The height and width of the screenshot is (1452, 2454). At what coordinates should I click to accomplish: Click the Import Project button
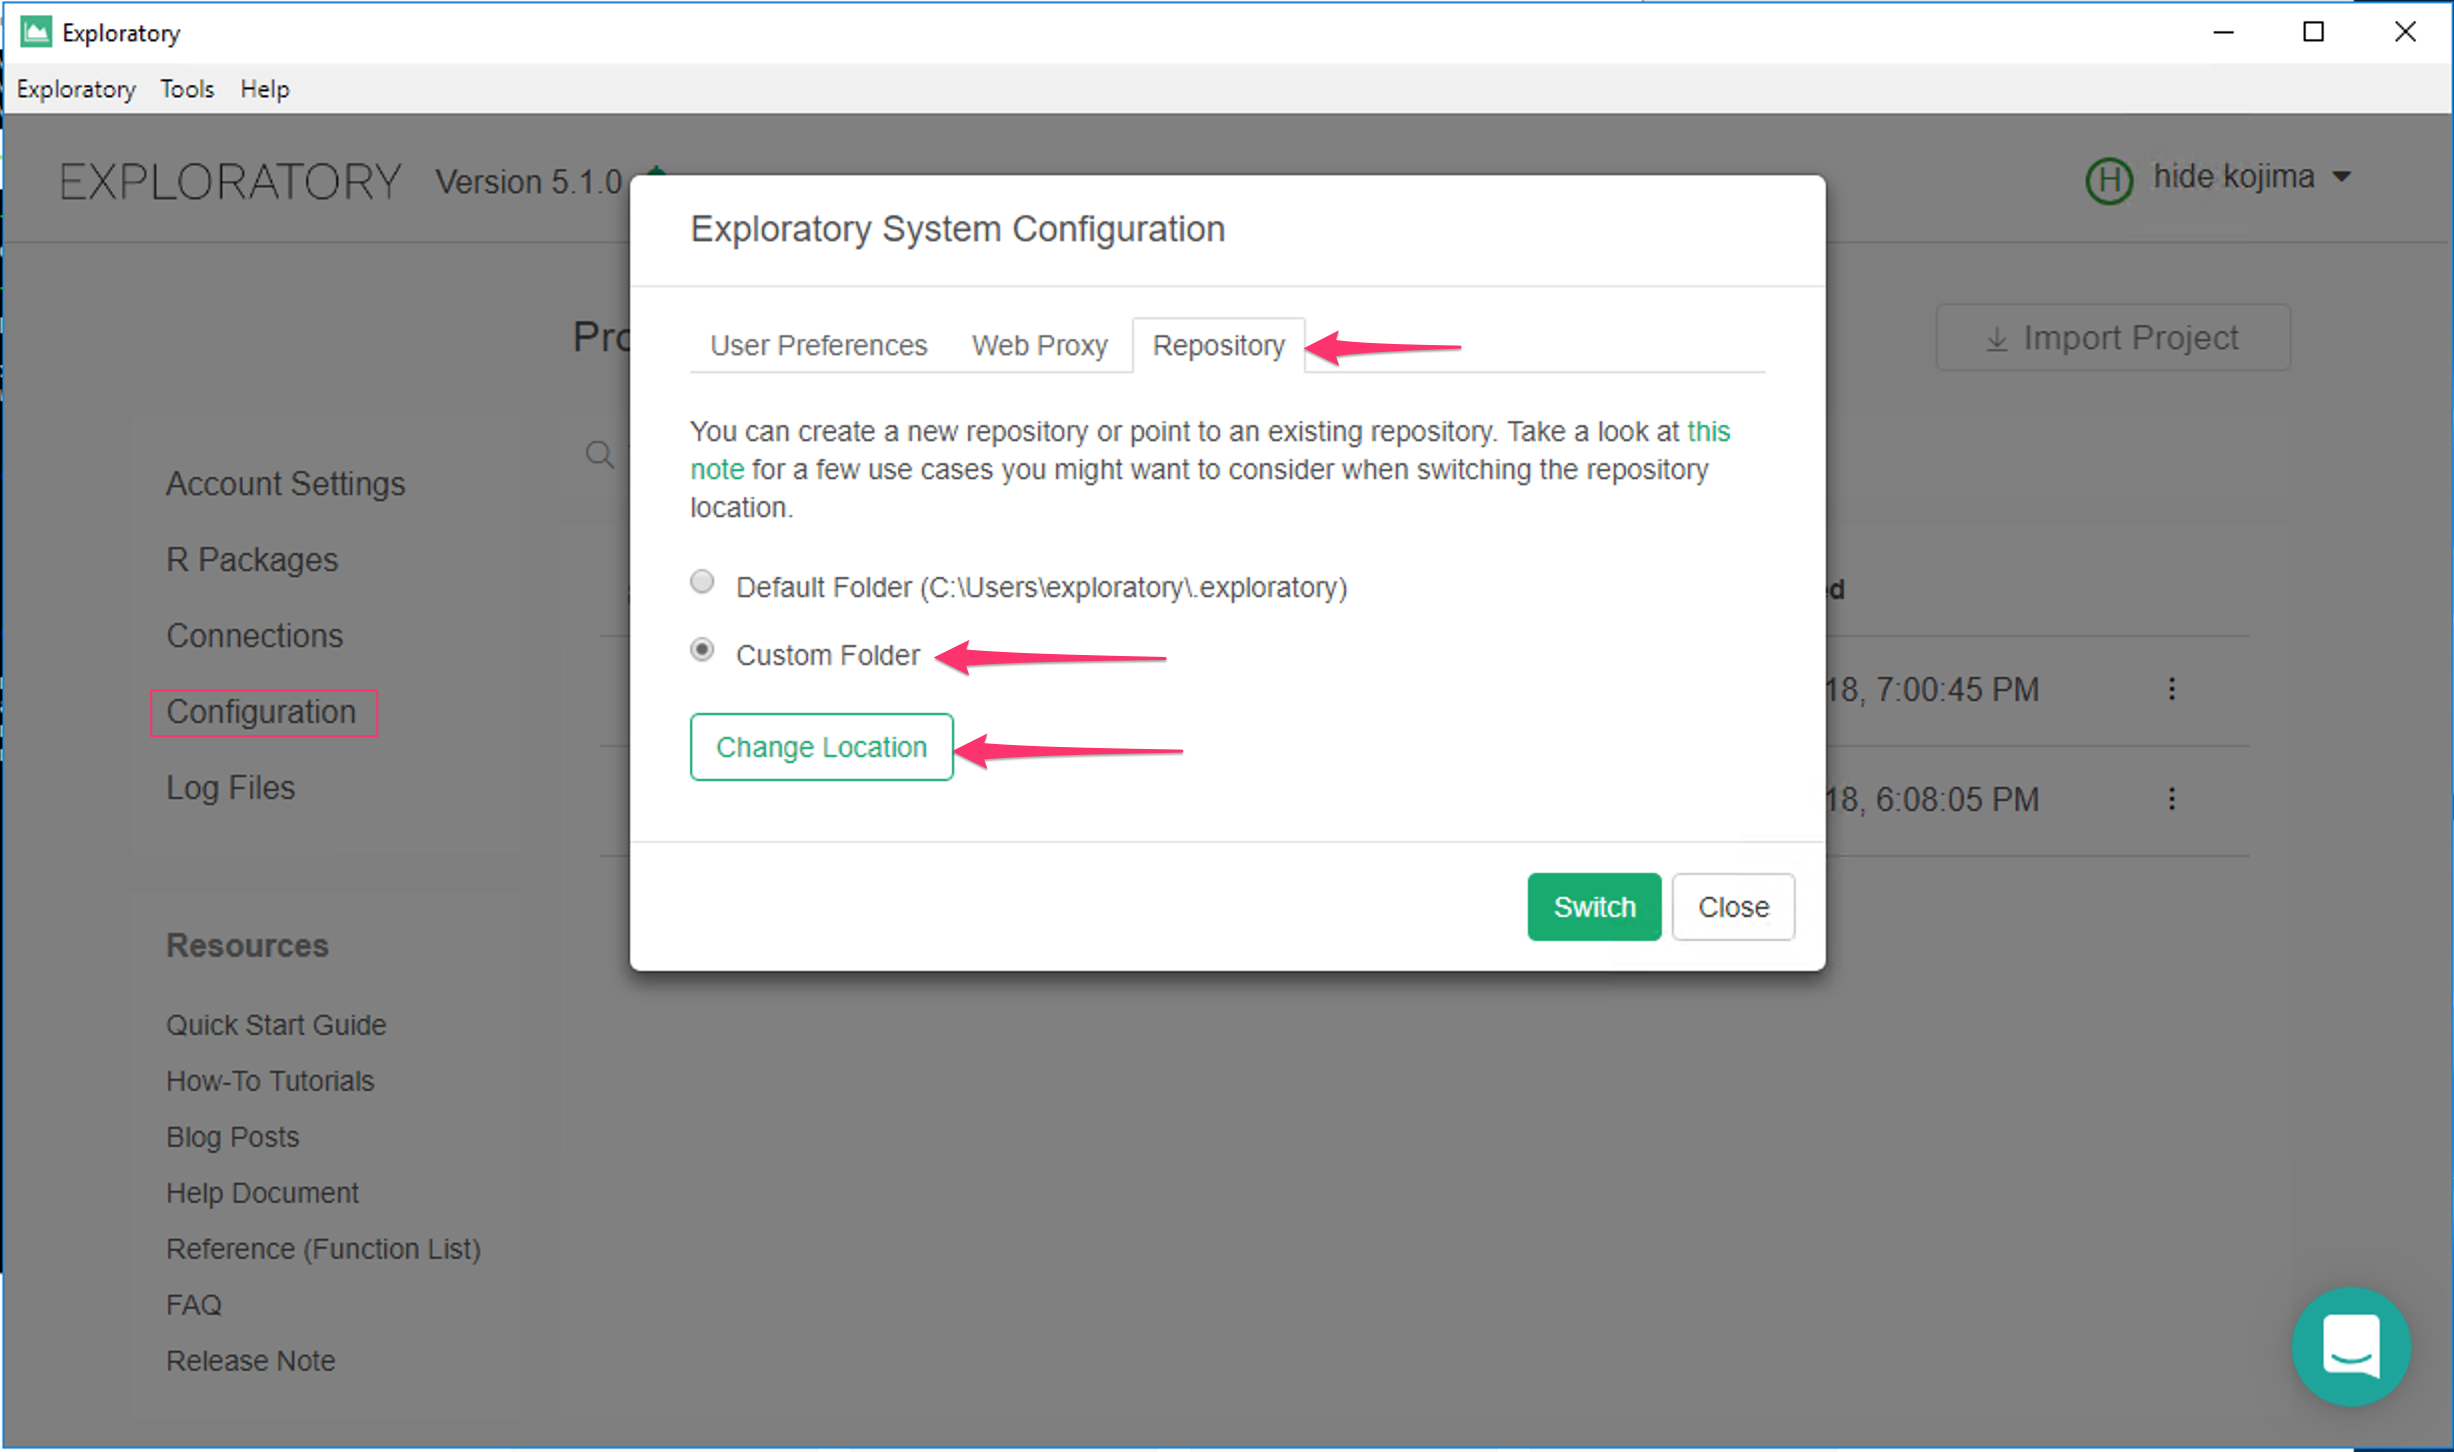click(x=2112, y=338)
